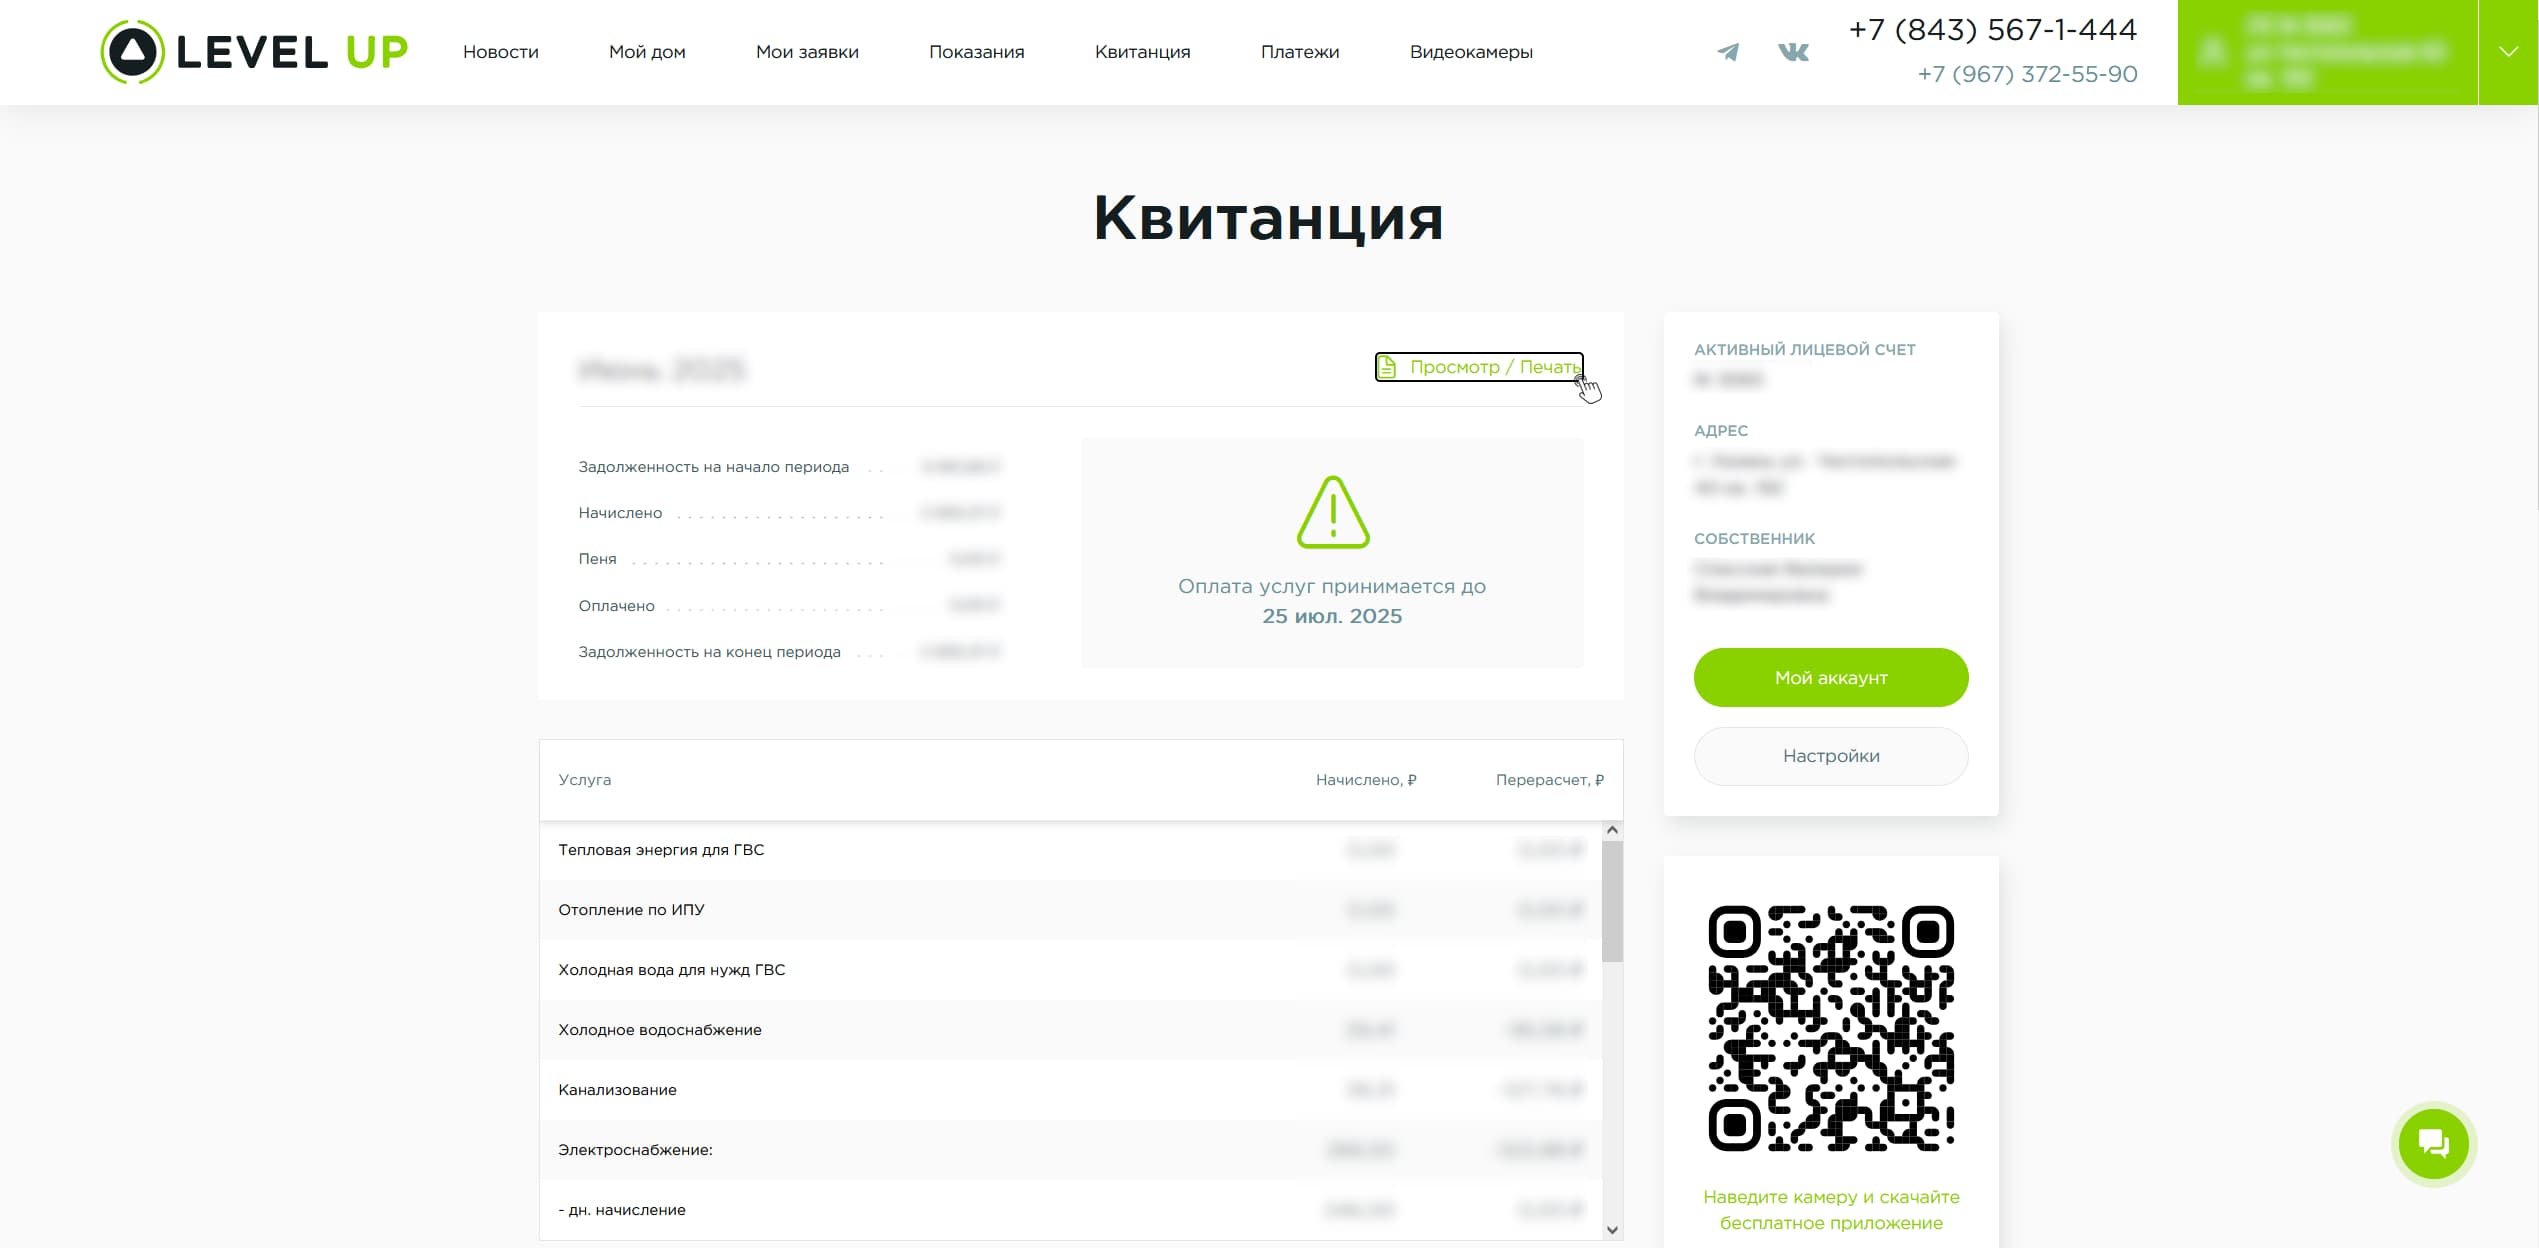Screen dimensions: 2539x1248
Task: Click the Квитанция page heading
Action: point(1268,218)
